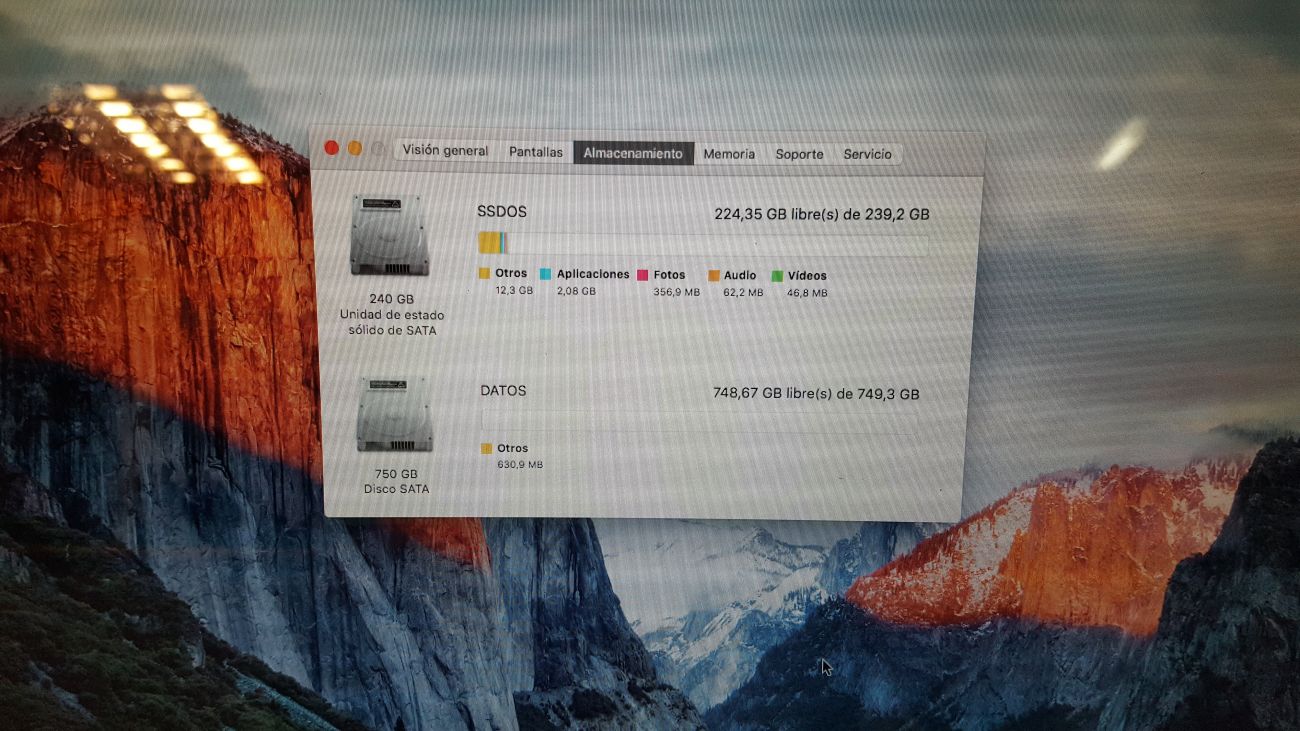Click the 748,67 GB libre(s) de 749,3 GB text
Image resolution: width=1300 pixels, height=731 pixels.
click(x=816, y=394)
